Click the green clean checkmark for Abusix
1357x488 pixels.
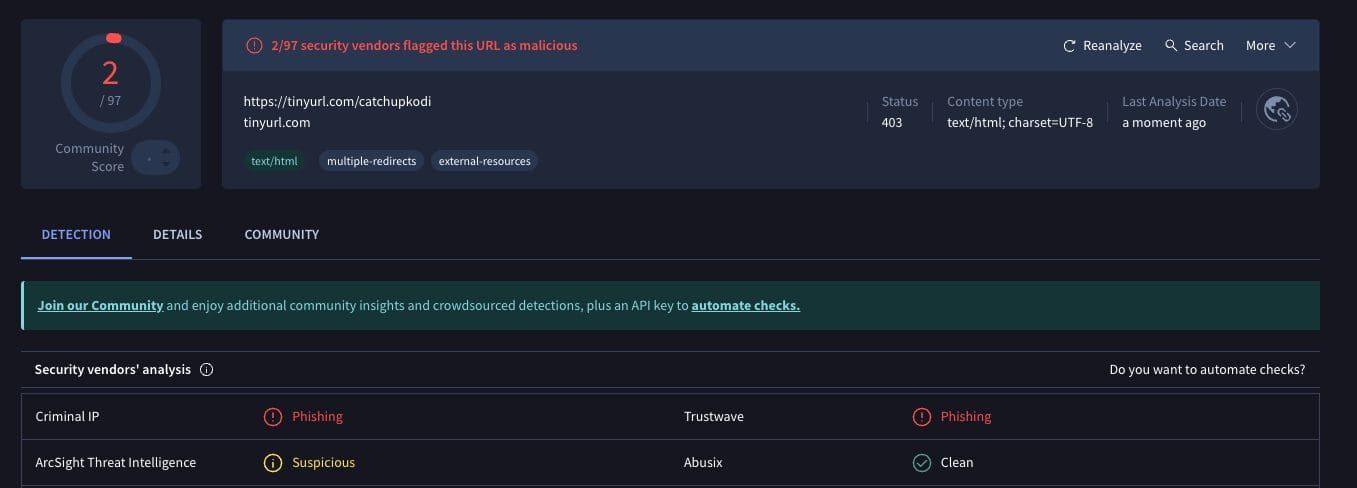click(x=921, y=463)
